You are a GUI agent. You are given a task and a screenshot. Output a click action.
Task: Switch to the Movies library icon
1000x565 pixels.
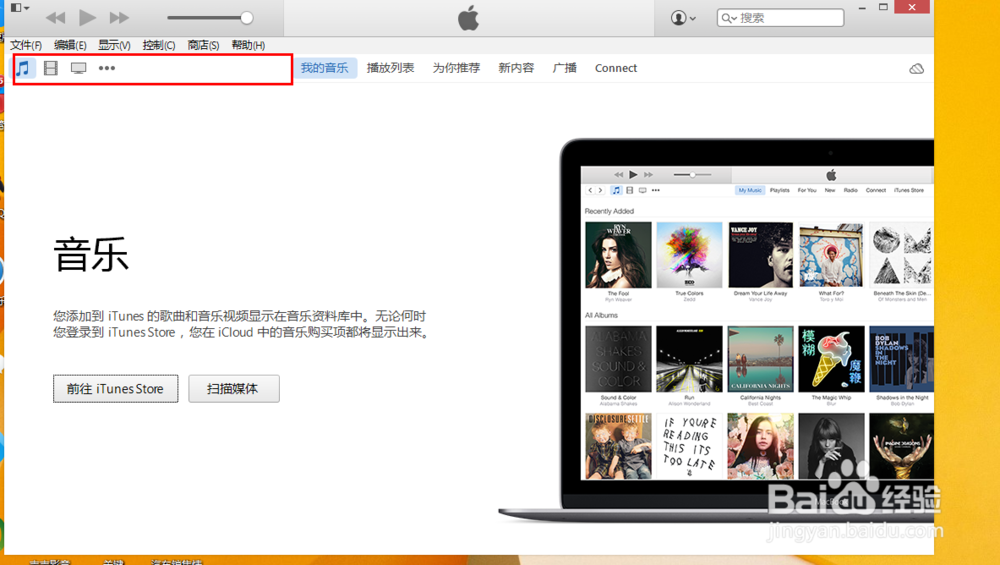[x=50, y=68]
